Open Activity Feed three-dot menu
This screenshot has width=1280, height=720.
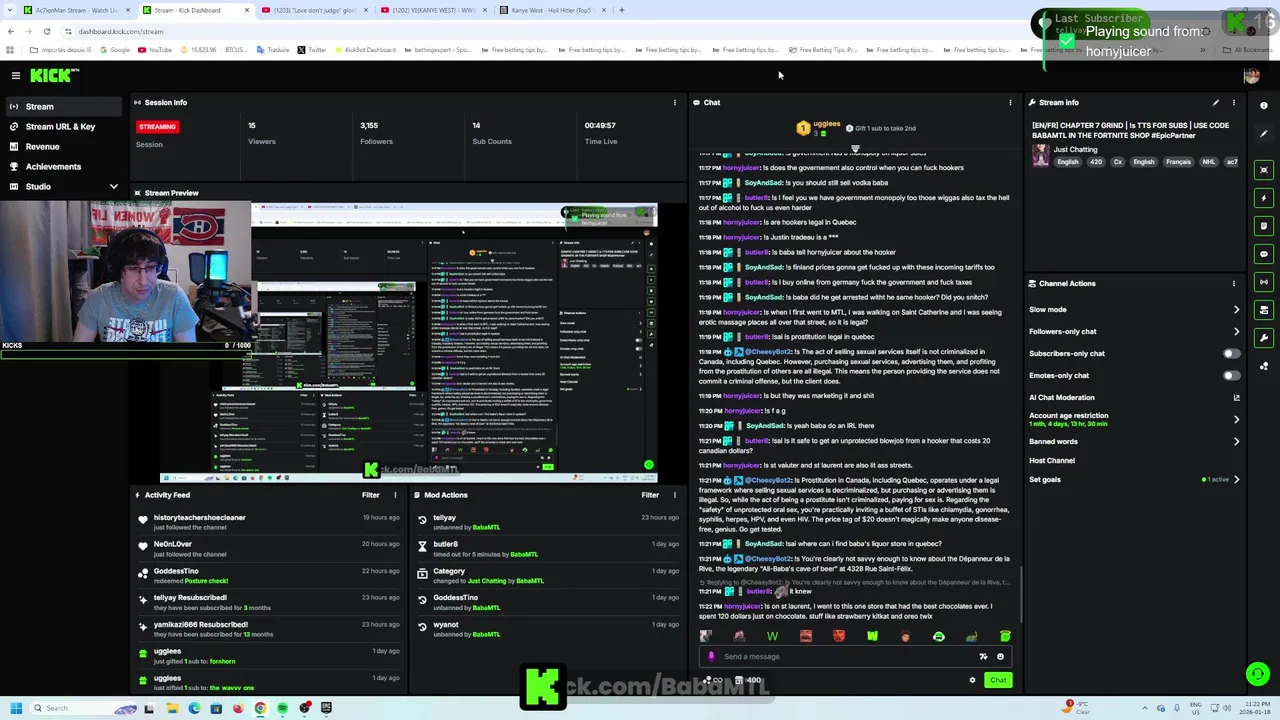click(x=395, y=495)
